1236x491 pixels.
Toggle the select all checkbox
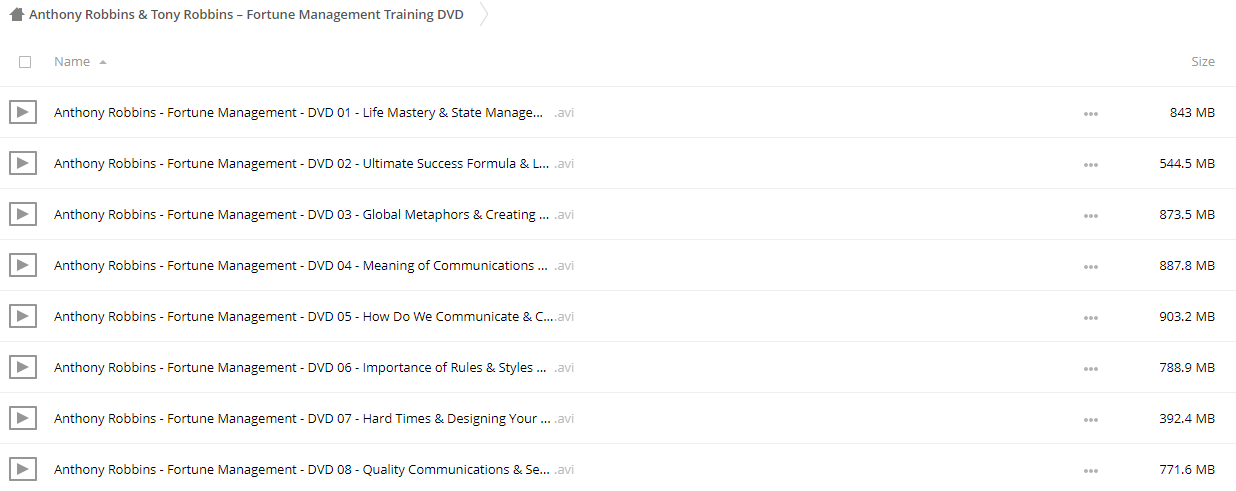[25, 62]
